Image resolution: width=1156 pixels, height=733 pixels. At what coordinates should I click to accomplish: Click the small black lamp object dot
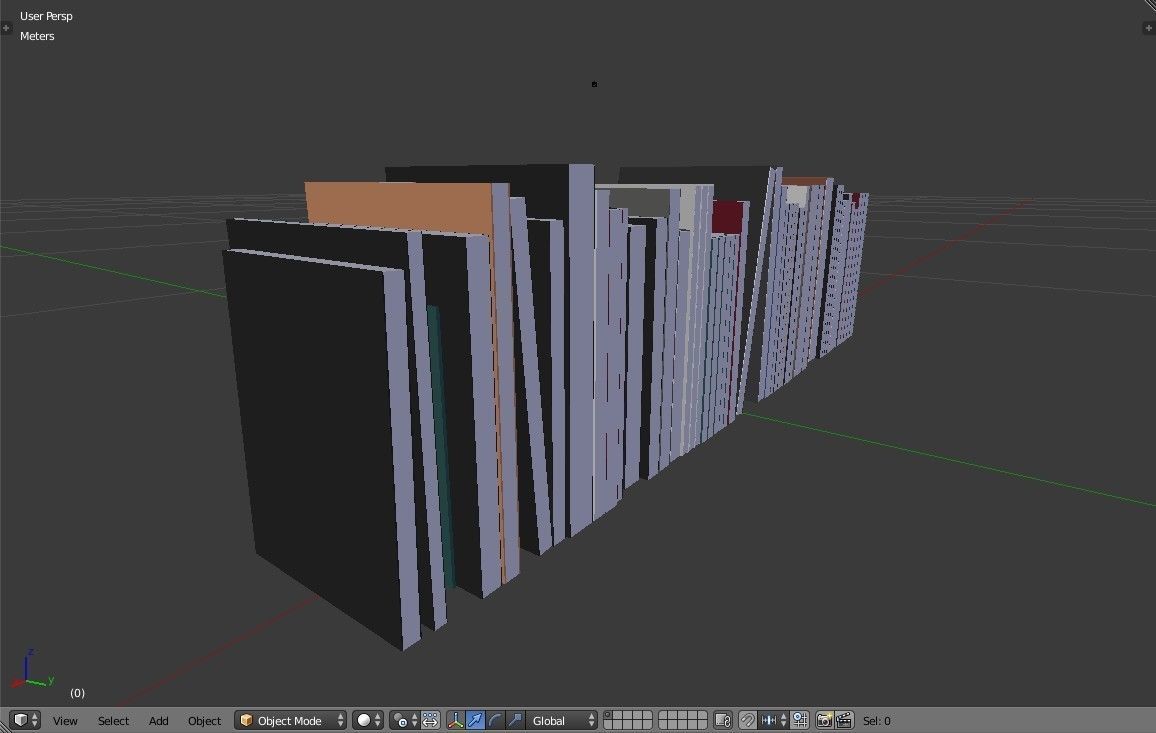[x=594, y=84]
